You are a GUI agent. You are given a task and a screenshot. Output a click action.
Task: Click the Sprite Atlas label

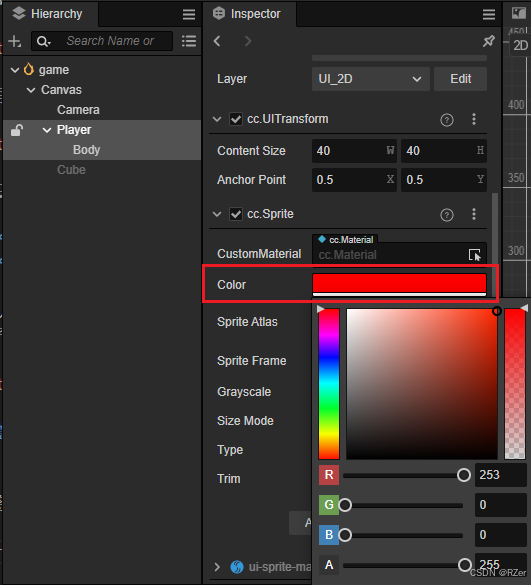pyautogui.click(x=247, y=322)
